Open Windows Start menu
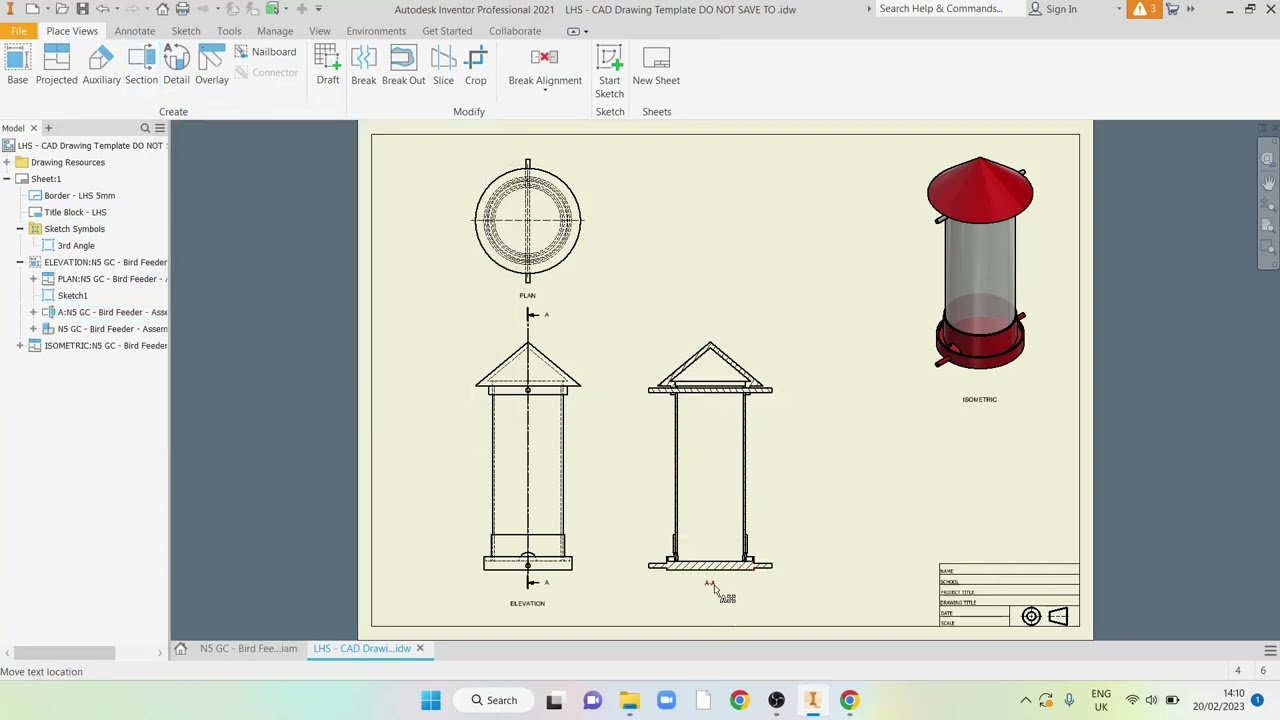Image resolution: width=1280 pixels, height=720 pixels. [x=431, y=700]
